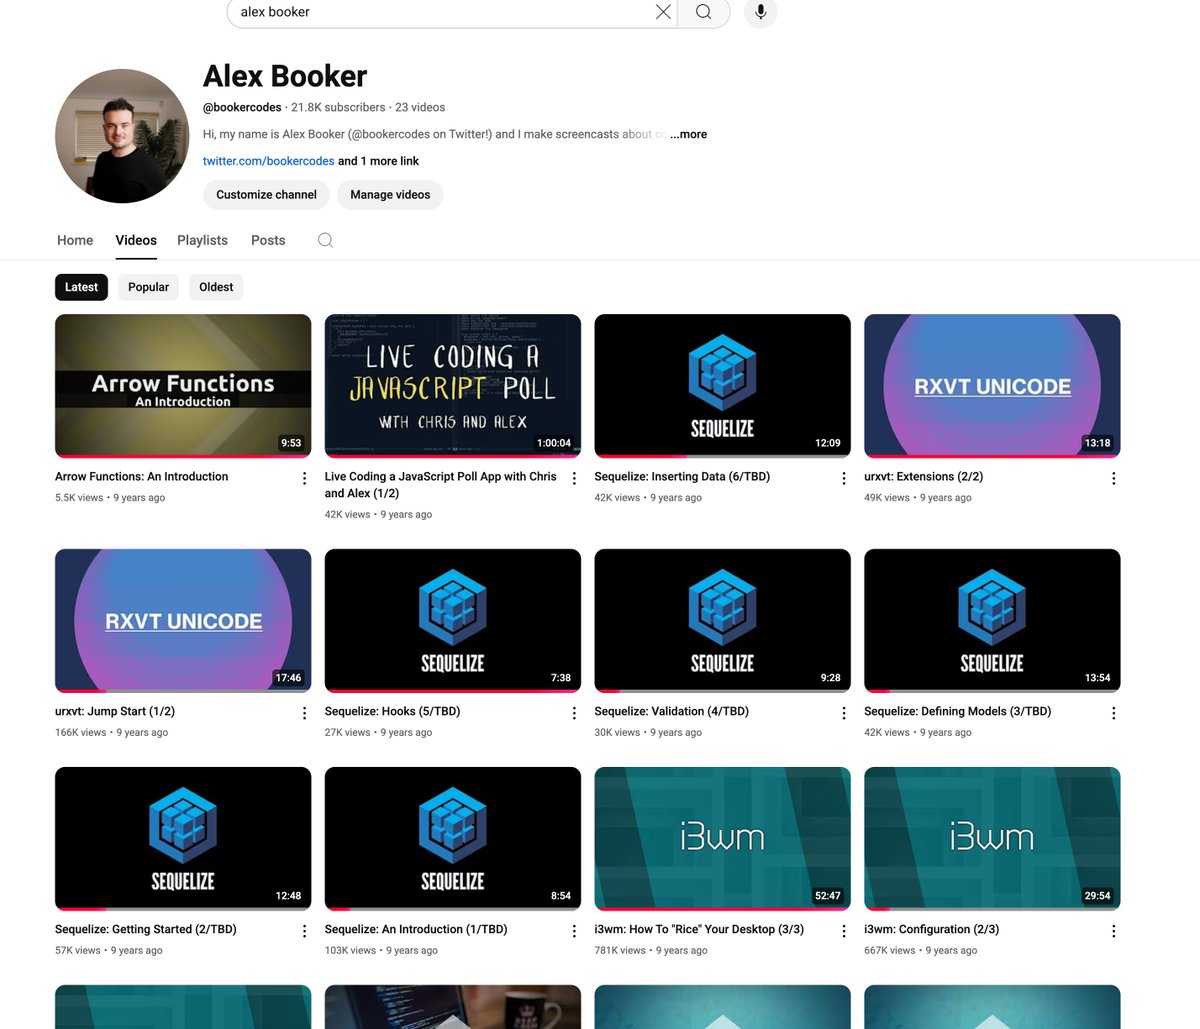The height and width of the screenshot is (1029, 1200).
Task: Open options menu for Sequelize: Defining Models (3/TBD)
Action: (x=1113, y=713)
